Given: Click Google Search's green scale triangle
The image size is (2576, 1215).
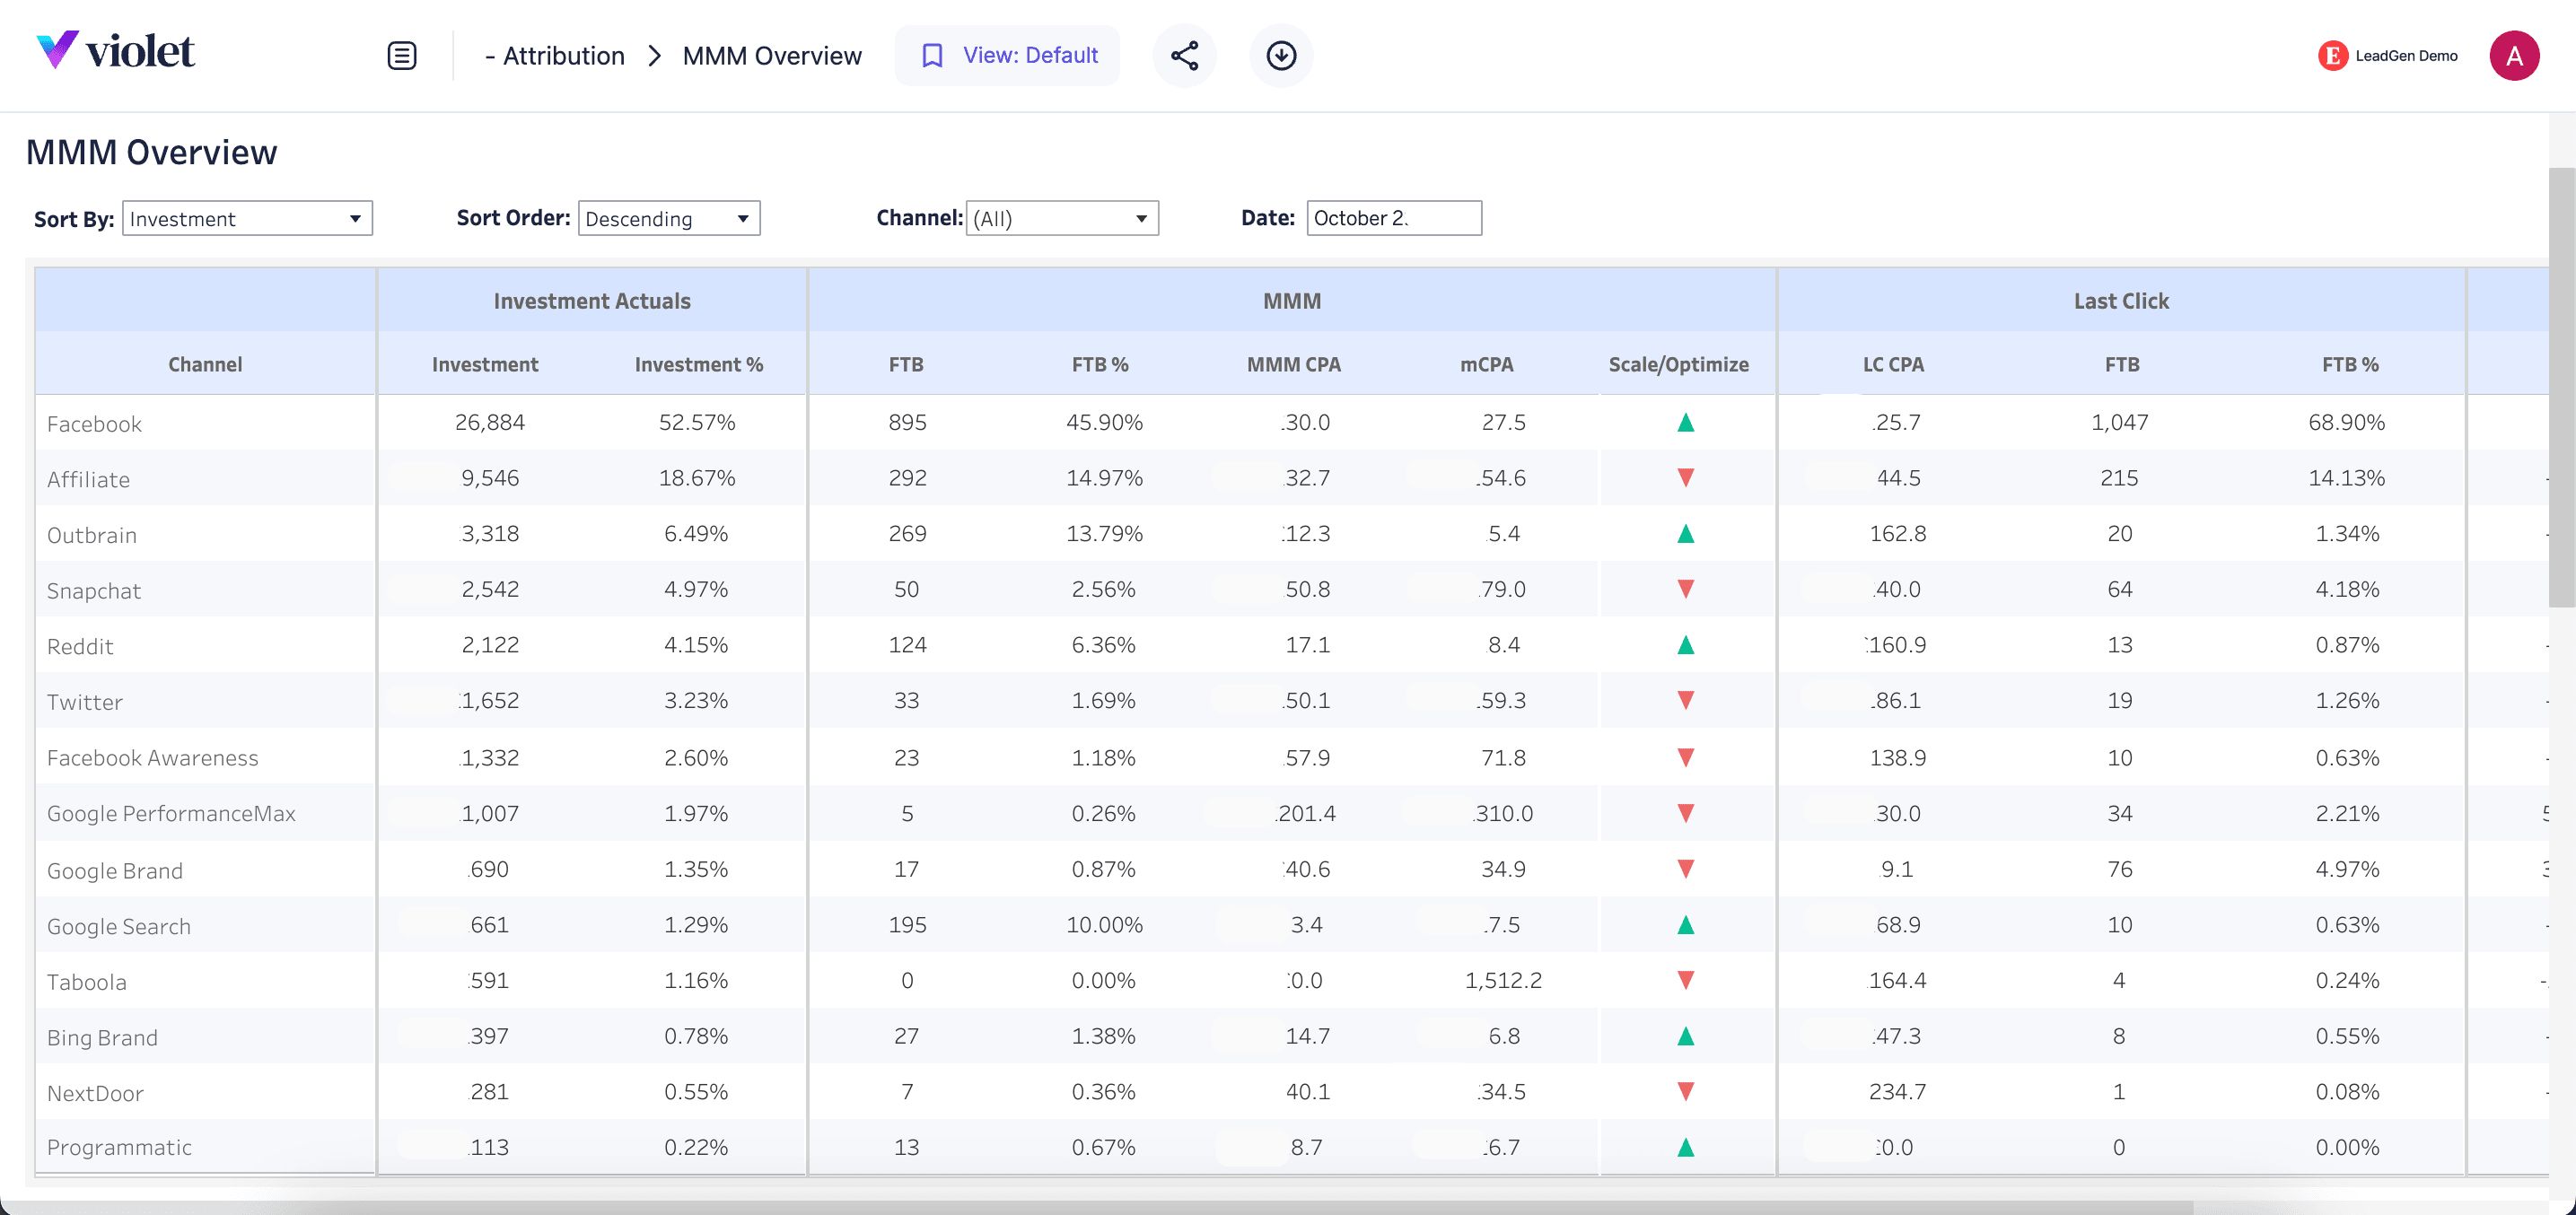Looking at the screenshot, I should pos(1685,925).
